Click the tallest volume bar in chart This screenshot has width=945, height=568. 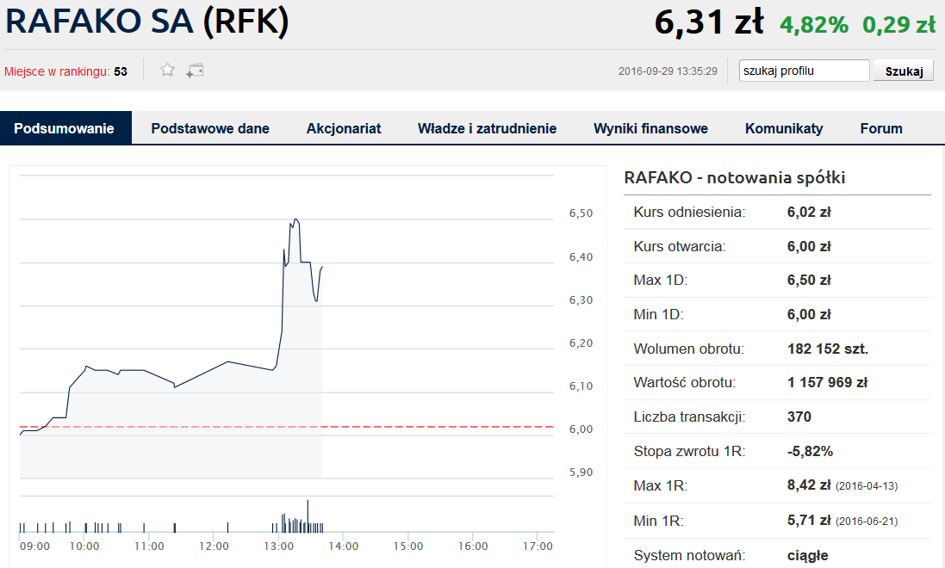[307, 516]
